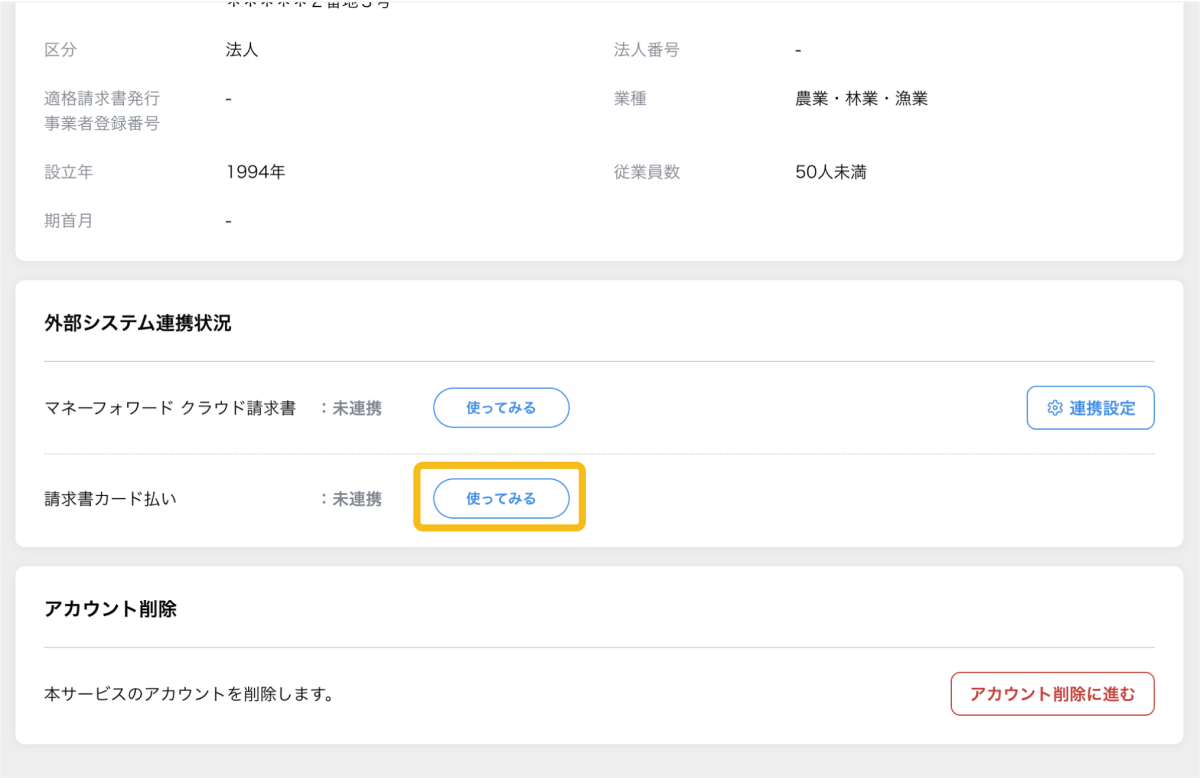Screen dimensions: 1200x778
Task: Click the 法人番号 field label
Action: pos(646,50)
